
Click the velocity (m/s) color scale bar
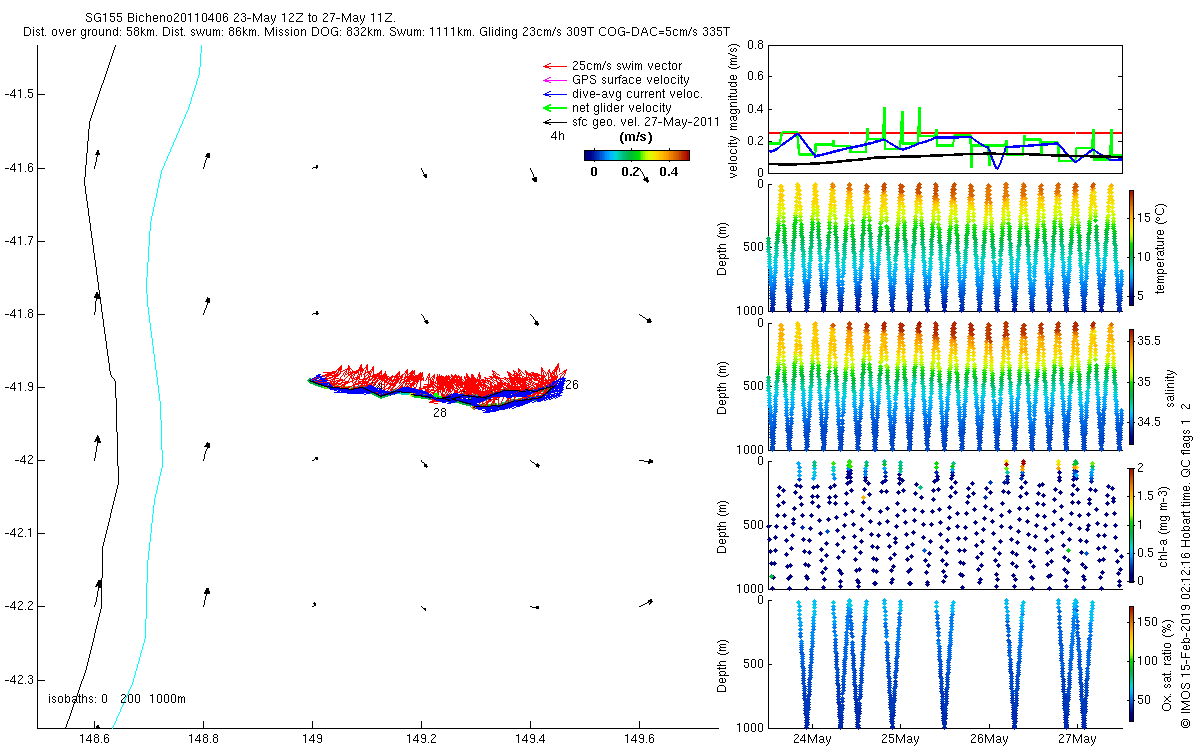point(636,155)
